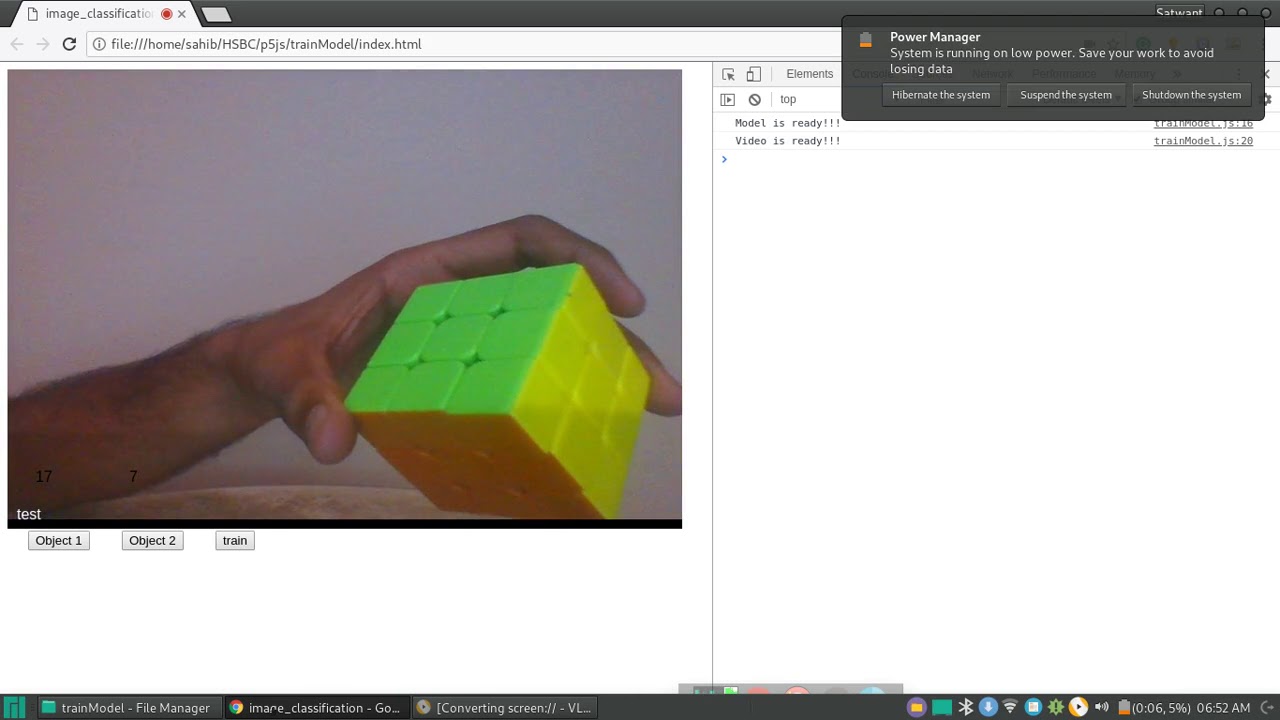Click the 06:52 AM clock
The width and height of the screenshot is (1280, 720).
[x=1223, y=707]
